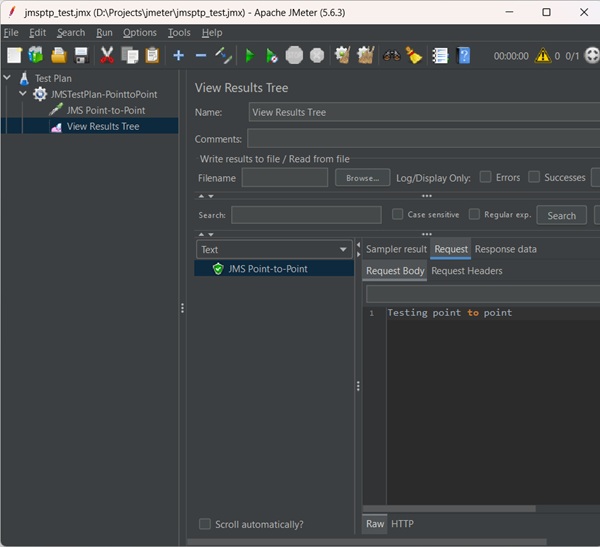Click the binoculars Search icon
600x547 pixels.
point(391,56)
